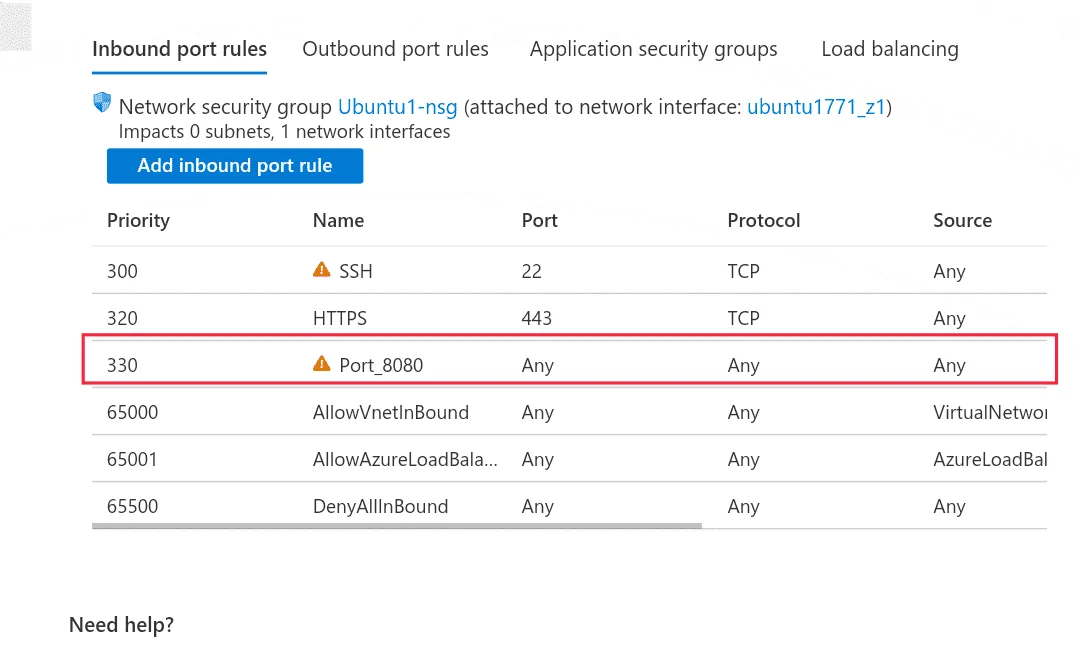Click the VirtualNetwork source cell

[x=990, y=412]
